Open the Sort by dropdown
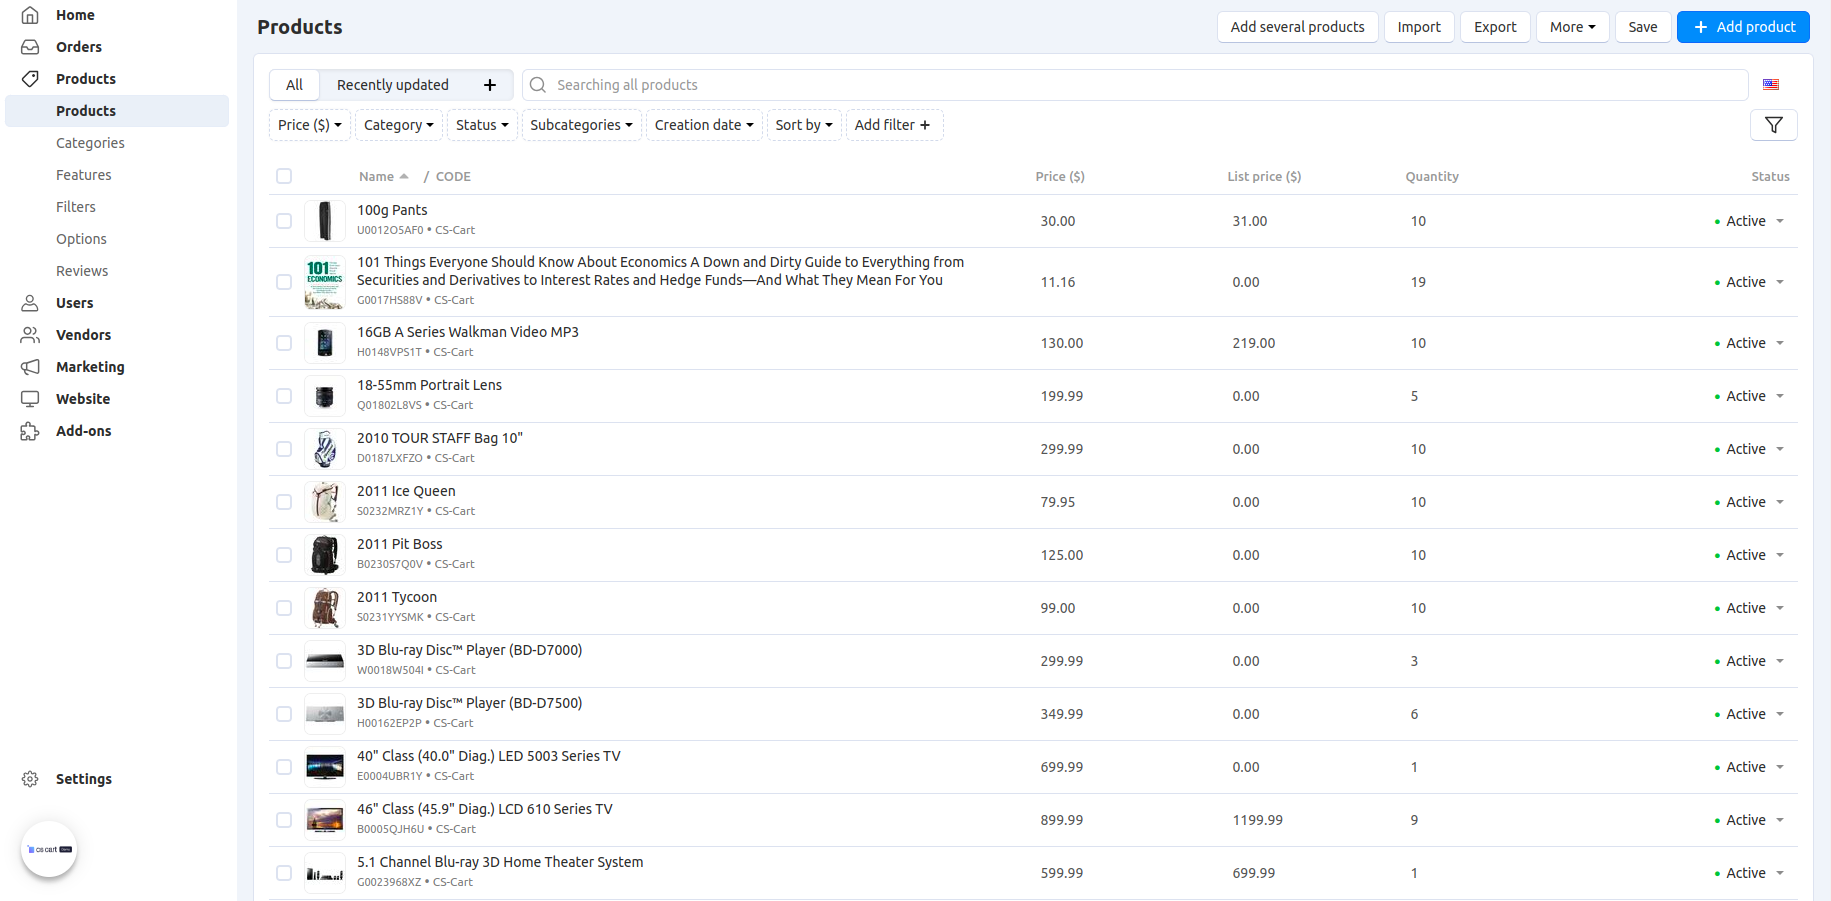The width and height of the screenshot is (1831, 901). pyautogui.click(x=804, y=125)
